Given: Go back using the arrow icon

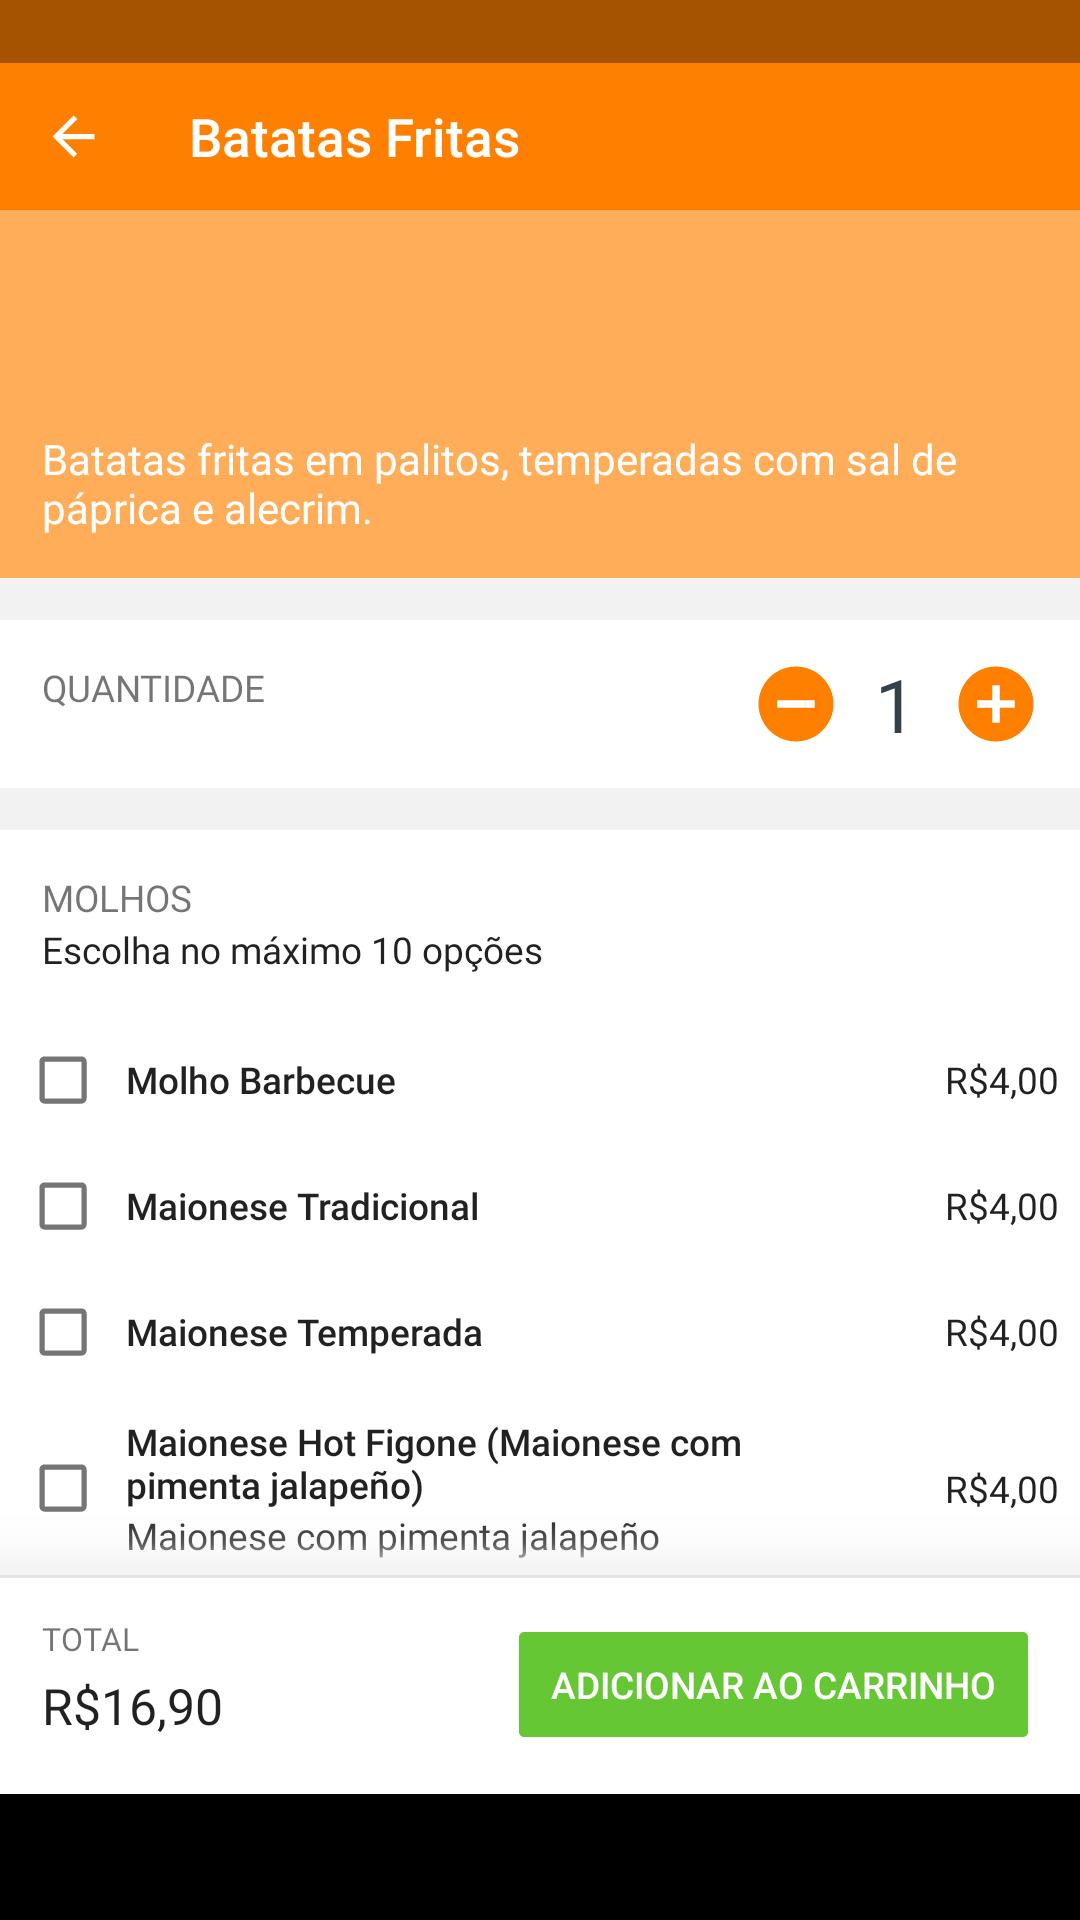Looking at the screenshot, I should (x=73, y=137).
